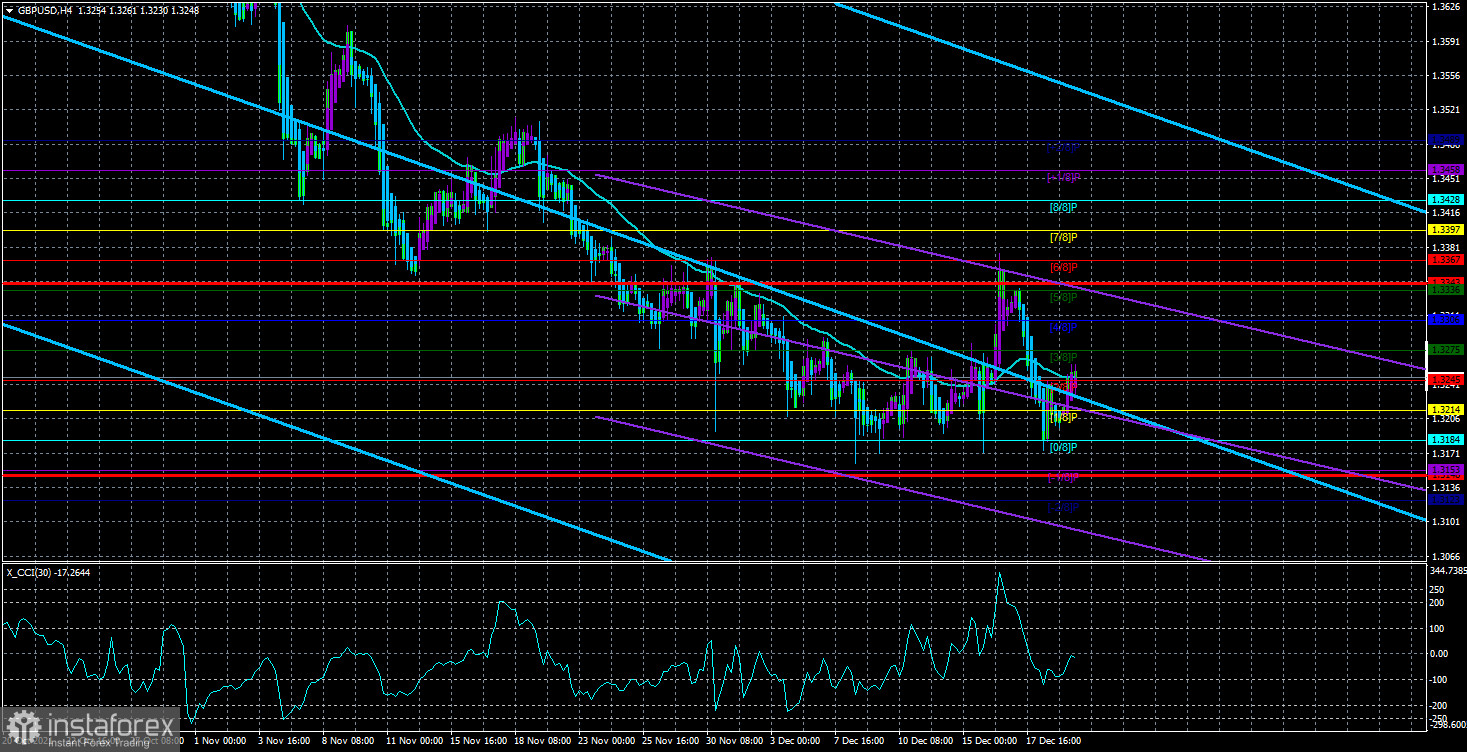This screenshot has height=752, width=1467.
Task: Select the 1.3521 value on price axis
Action: (1447, 110)
